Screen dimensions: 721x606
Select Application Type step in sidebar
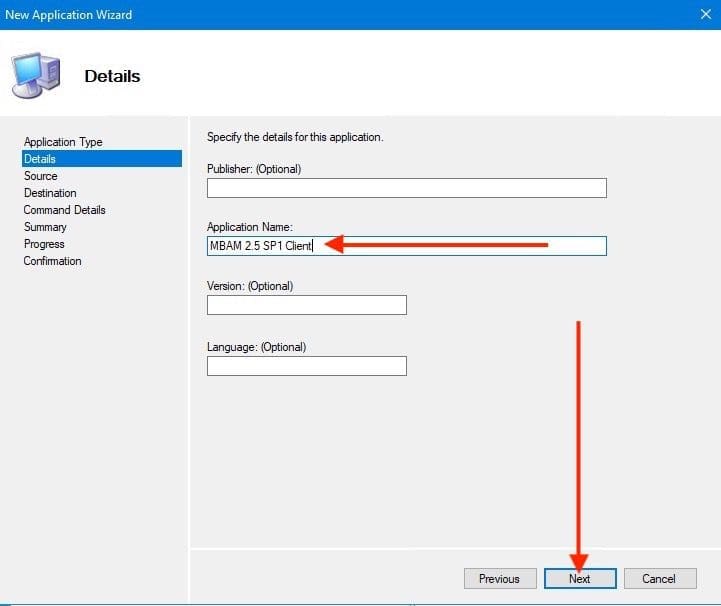63,142
